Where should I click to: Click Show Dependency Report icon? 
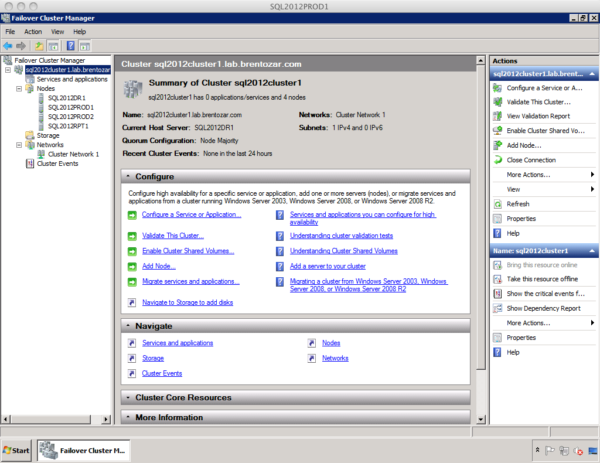pyautogui.click(x=497, y=308)
